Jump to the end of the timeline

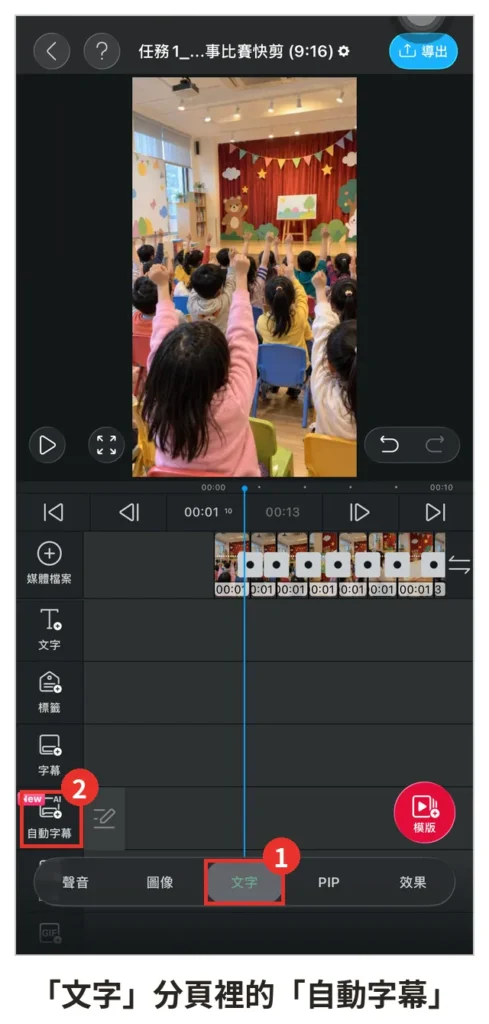pyautogui.click(x=435, y=513)
